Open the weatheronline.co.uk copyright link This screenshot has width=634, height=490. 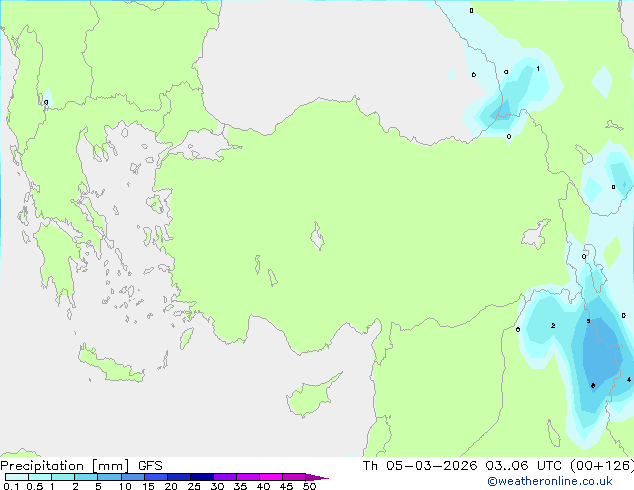pos(550,481)
